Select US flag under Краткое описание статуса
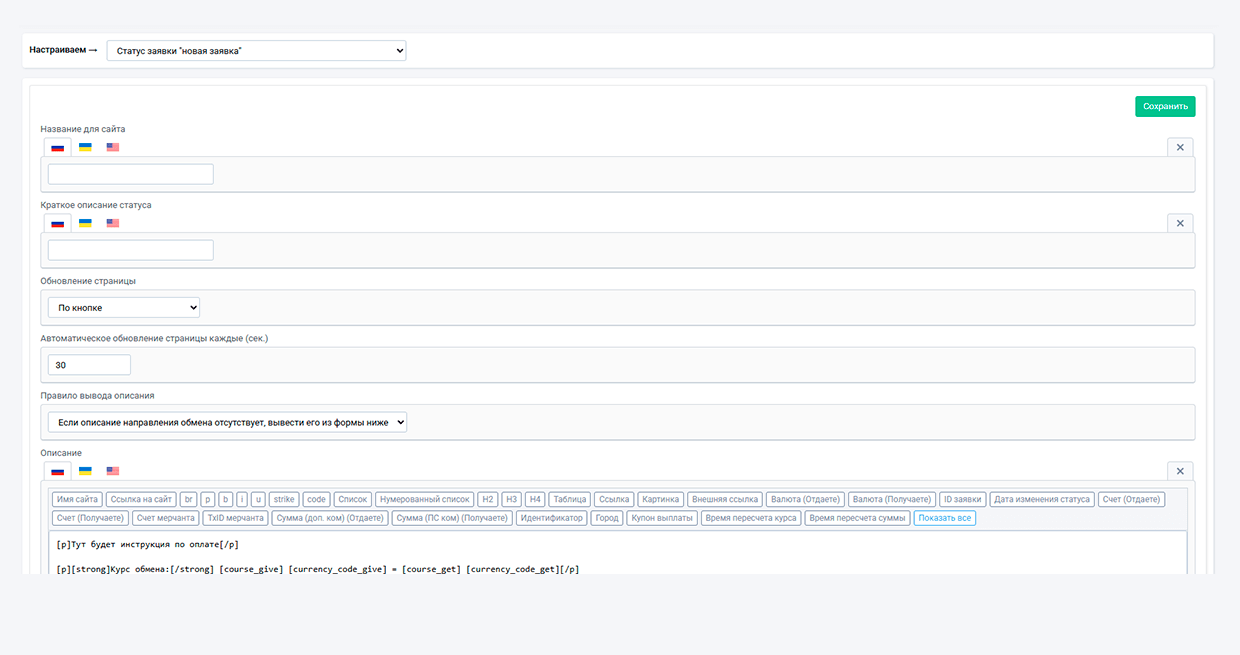The image size is (1240, 655). (112, 223)
